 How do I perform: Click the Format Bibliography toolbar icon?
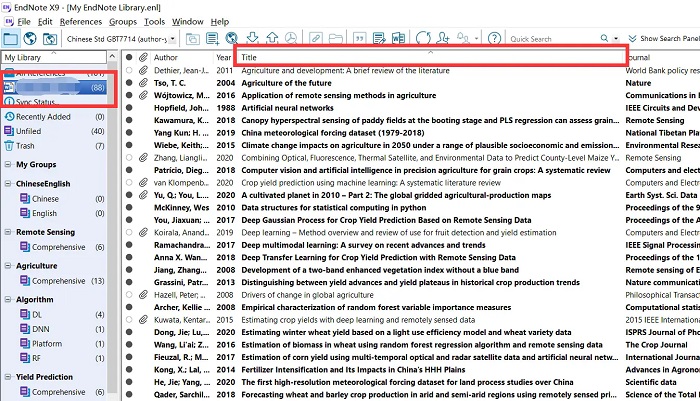tap(379, 38)
